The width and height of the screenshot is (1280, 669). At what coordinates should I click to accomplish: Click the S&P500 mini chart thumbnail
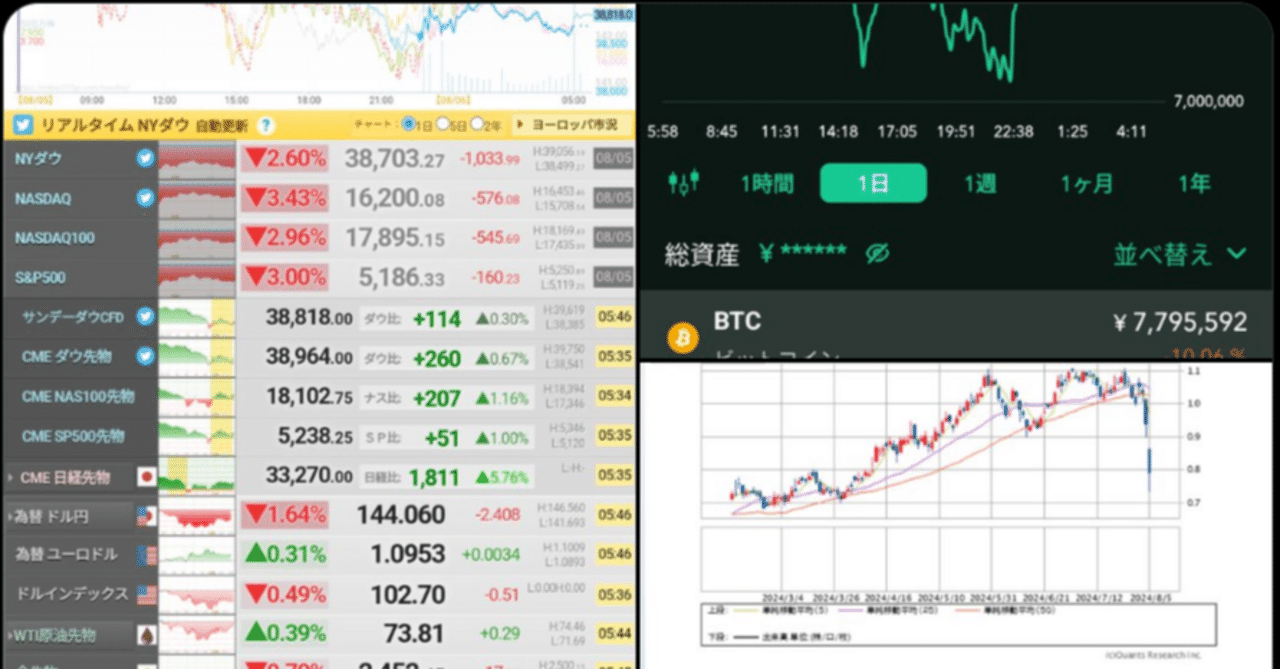coord(197,278)
